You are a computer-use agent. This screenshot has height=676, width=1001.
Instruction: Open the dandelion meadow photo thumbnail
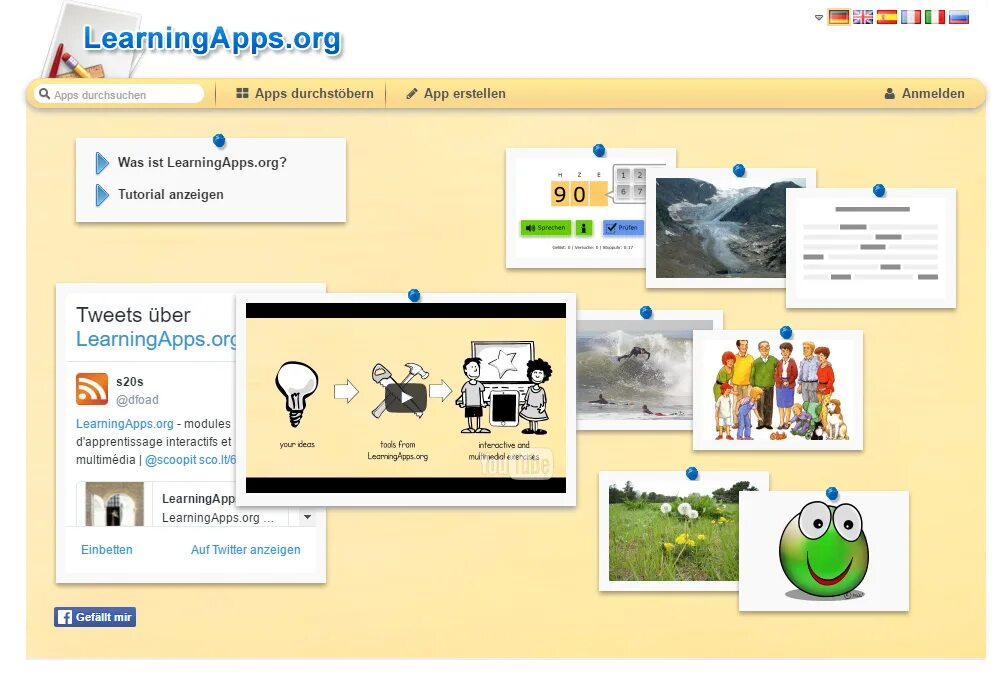click(668, 531)
